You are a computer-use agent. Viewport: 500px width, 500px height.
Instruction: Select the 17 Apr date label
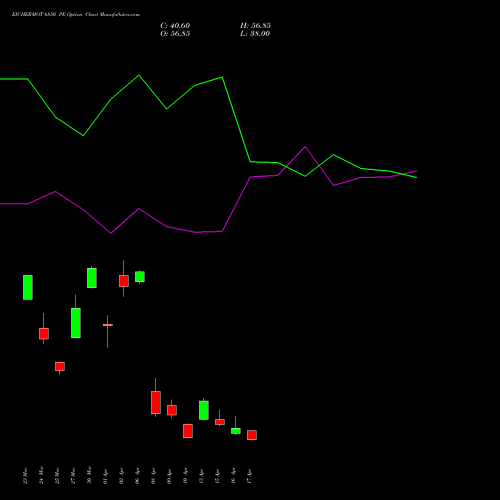pos(249,476)
